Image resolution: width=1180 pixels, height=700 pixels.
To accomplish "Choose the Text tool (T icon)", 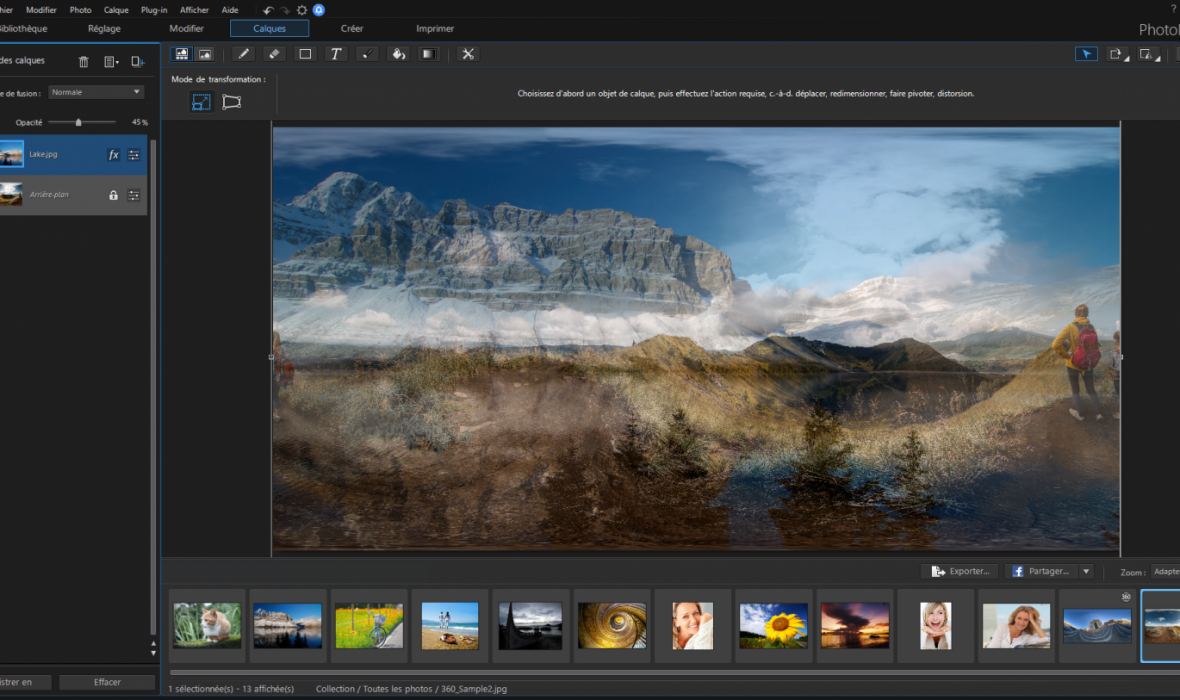I will [336, 54].
